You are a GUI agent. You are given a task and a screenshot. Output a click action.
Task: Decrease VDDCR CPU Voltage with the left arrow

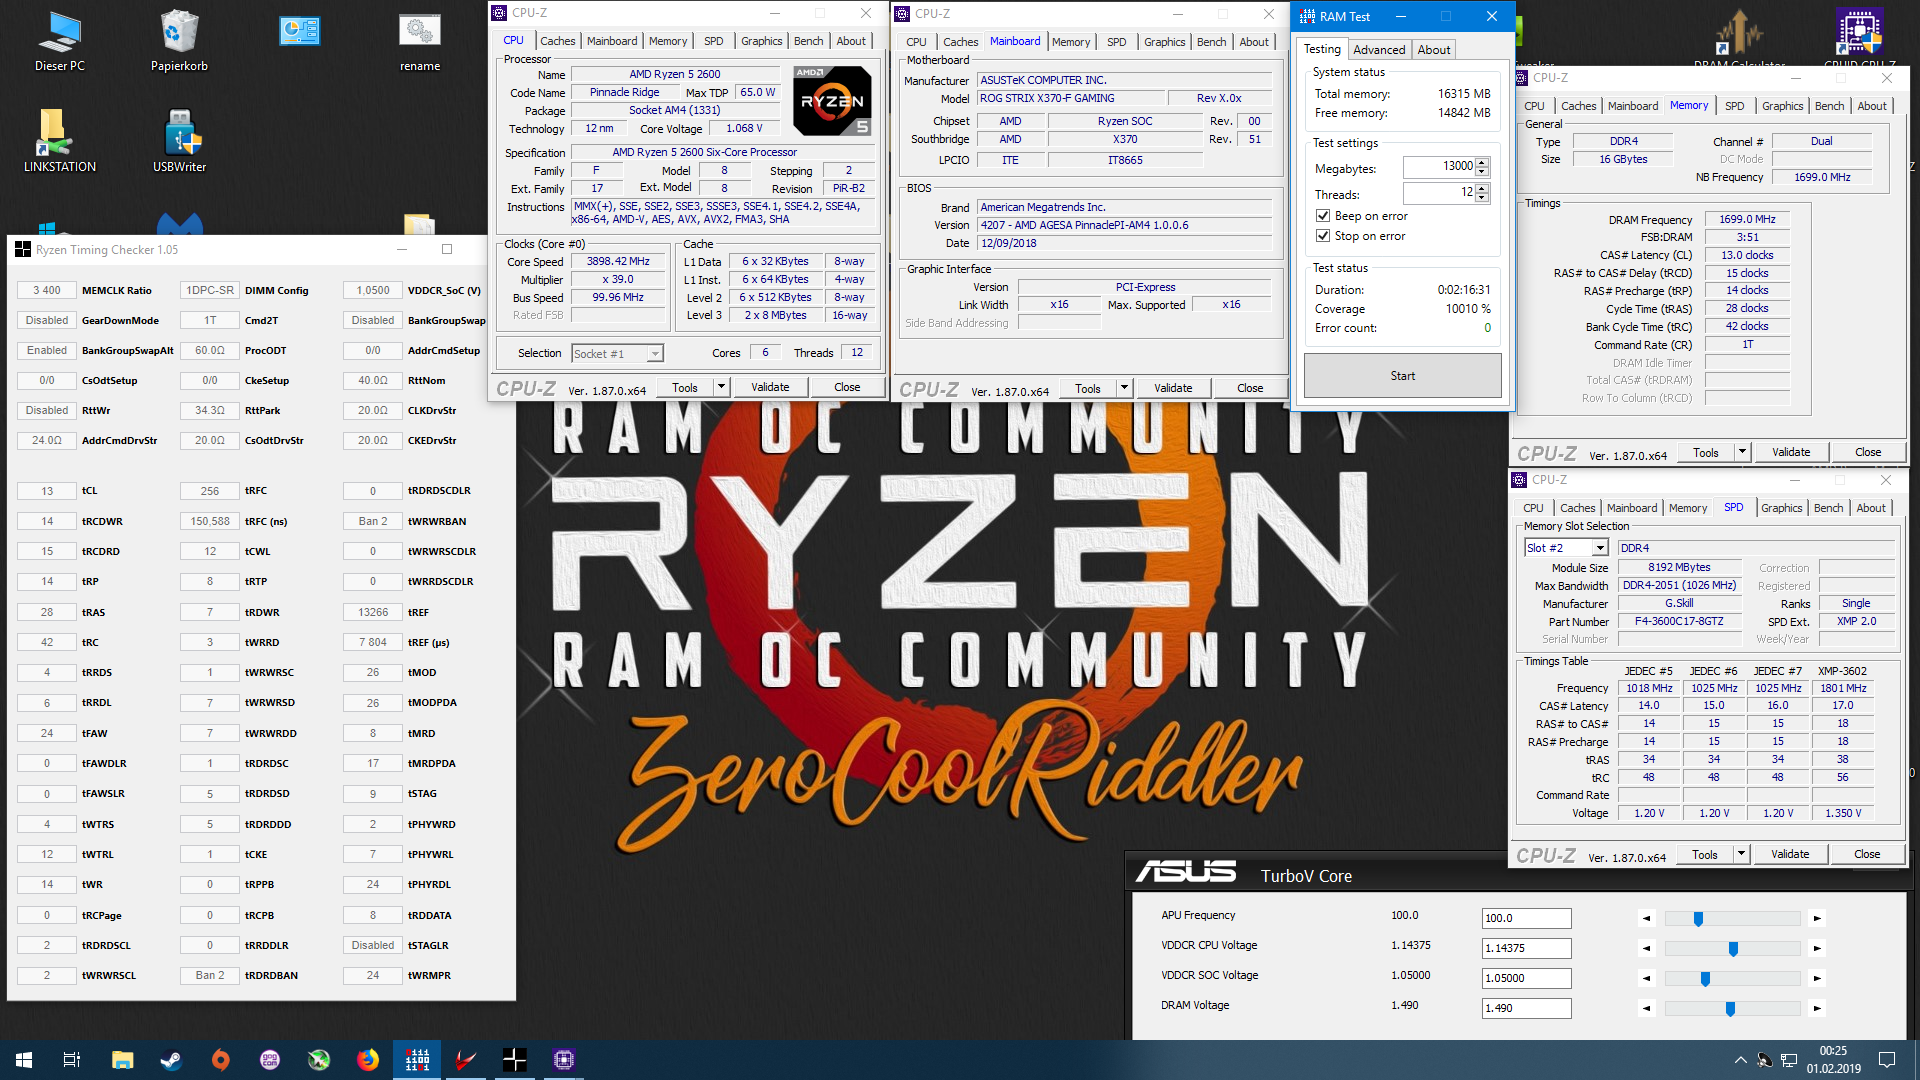pyautogui.click(x=1646, y=948)
